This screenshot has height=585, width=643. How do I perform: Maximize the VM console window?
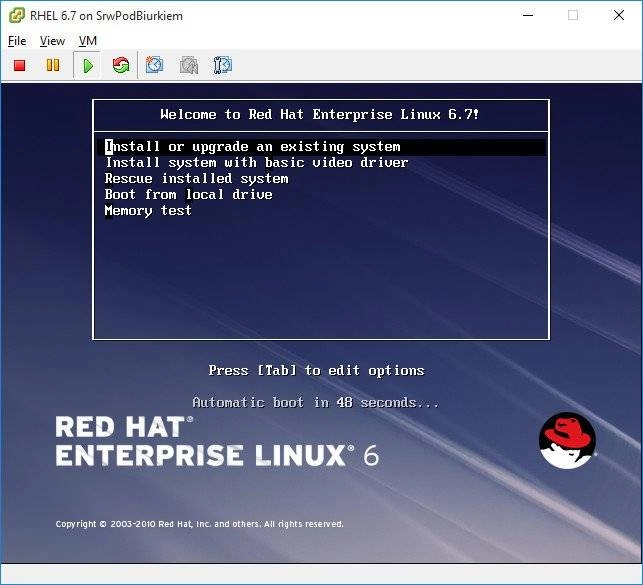pyautogui.click(x=573, y=16)
